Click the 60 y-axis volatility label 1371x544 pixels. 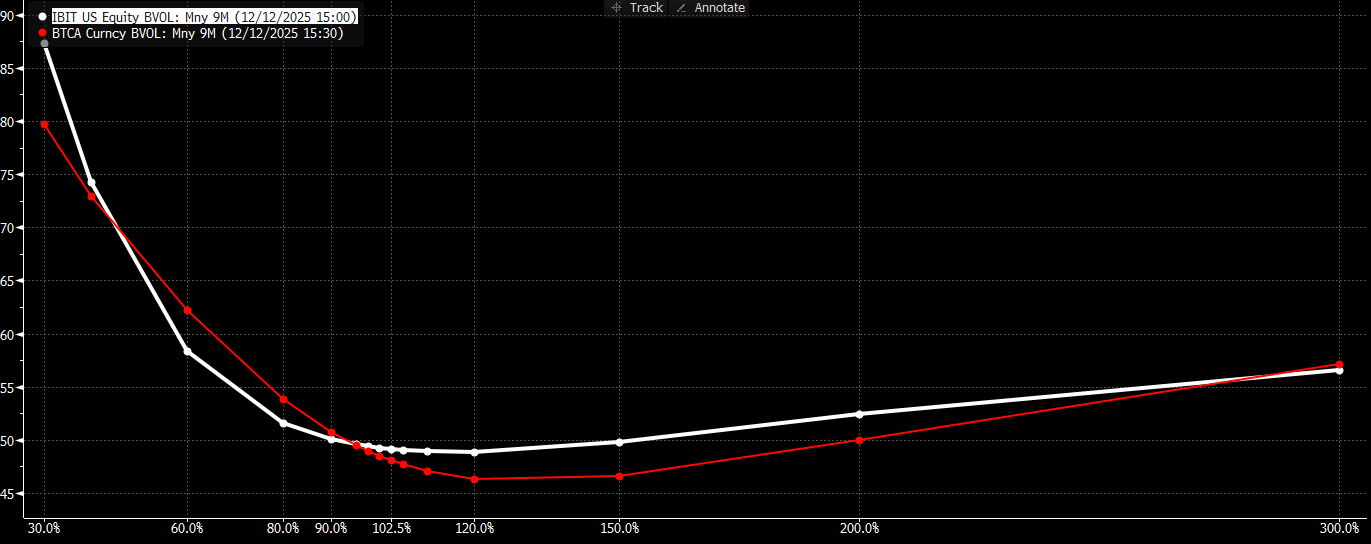(x=6, y=334)
